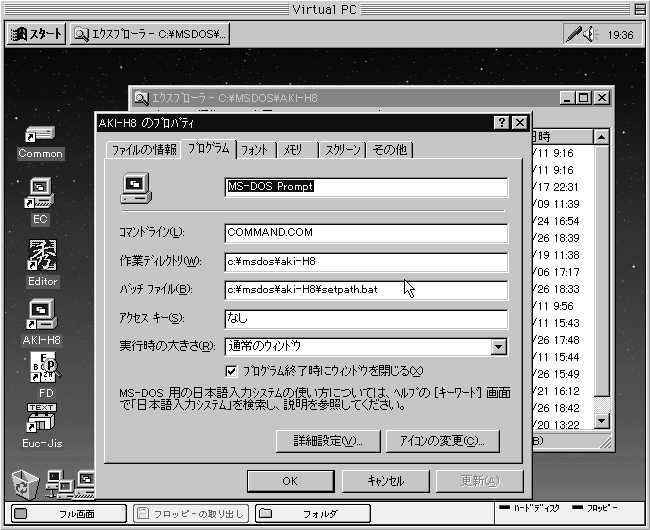Minimize the Explorer window
Viewport: 650px width, 530px height.
coord(568,98)
